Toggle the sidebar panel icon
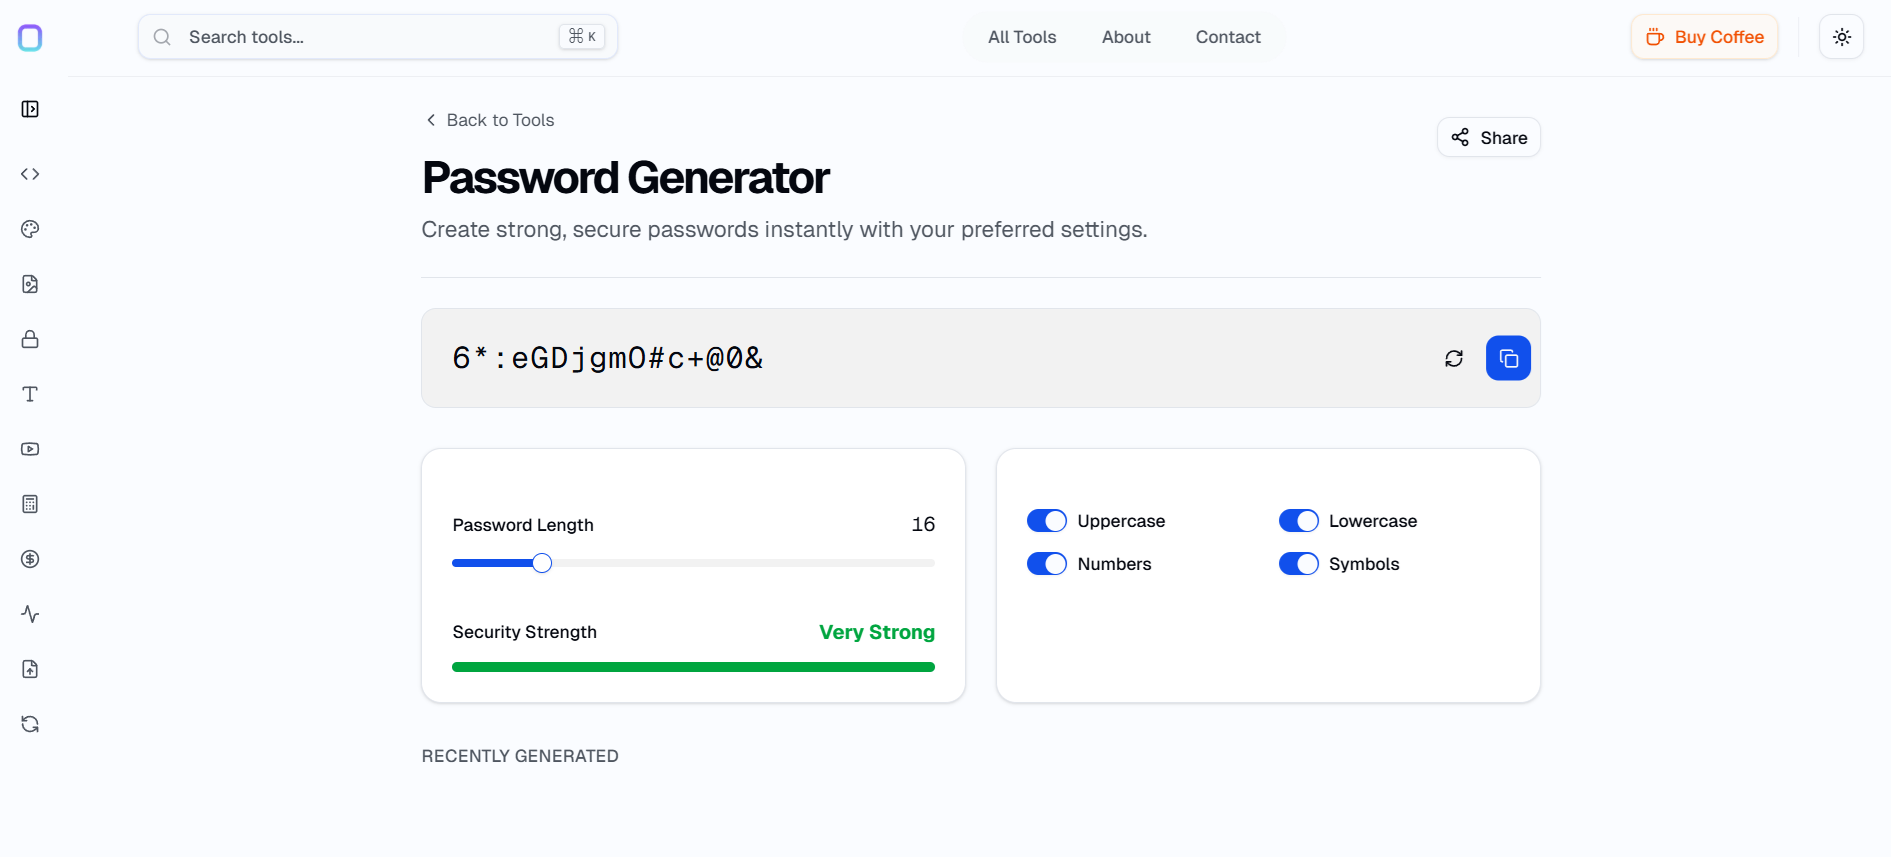 30,109
